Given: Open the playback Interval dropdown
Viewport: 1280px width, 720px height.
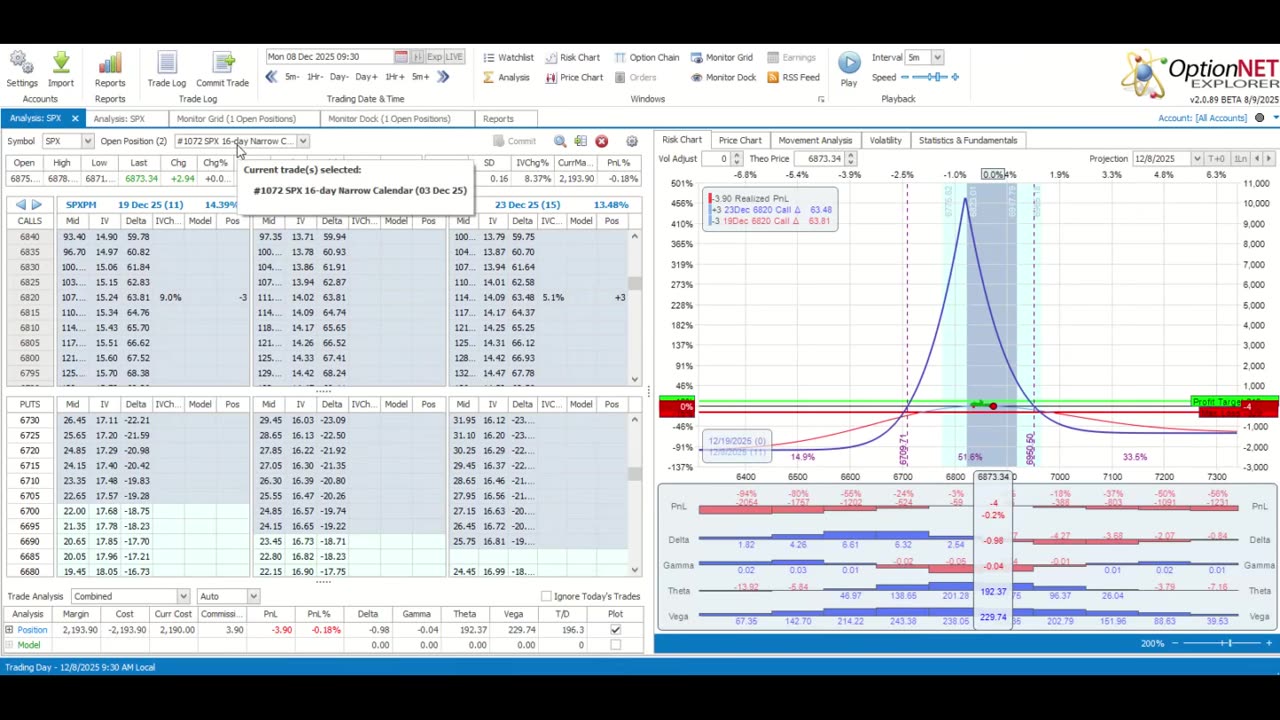Looking at the screenshot, I should 939,57.
